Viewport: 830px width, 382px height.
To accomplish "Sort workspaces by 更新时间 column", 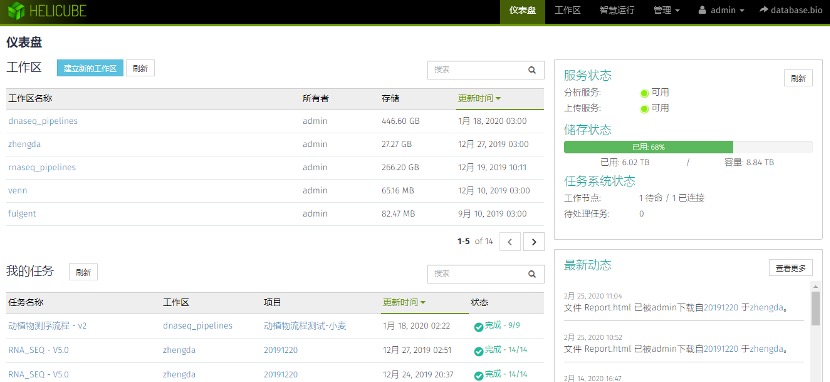I will (x=479, y=98).
